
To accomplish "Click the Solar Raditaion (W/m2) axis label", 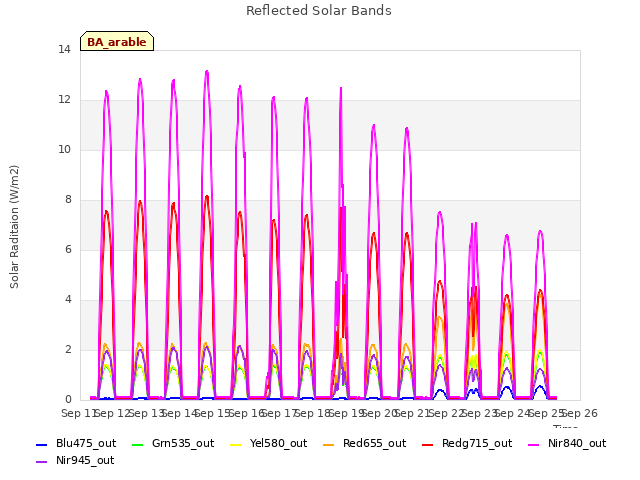I will tap(14, 227).
